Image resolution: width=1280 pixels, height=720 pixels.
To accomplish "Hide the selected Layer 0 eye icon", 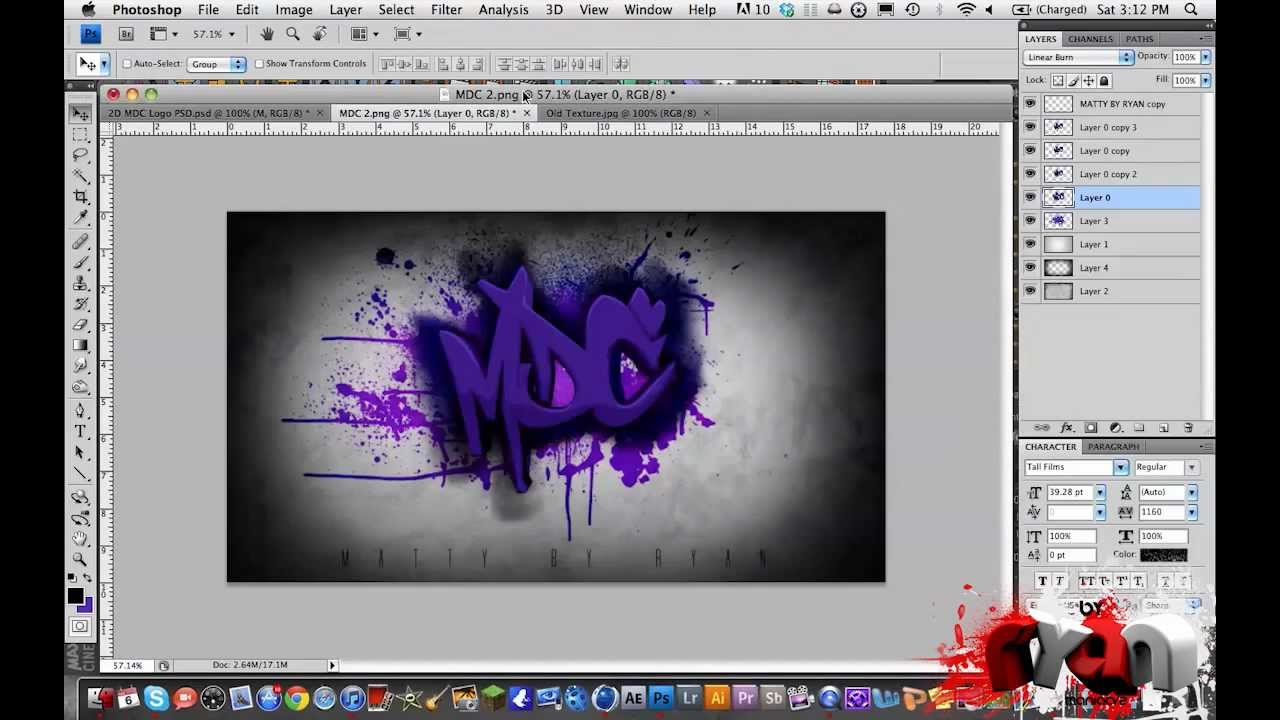I will coord(1030,197).
